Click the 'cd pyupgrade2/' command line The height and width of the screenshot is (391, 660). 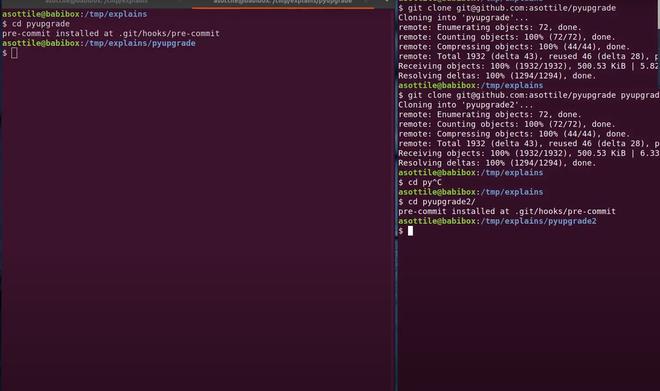[442, 202]
